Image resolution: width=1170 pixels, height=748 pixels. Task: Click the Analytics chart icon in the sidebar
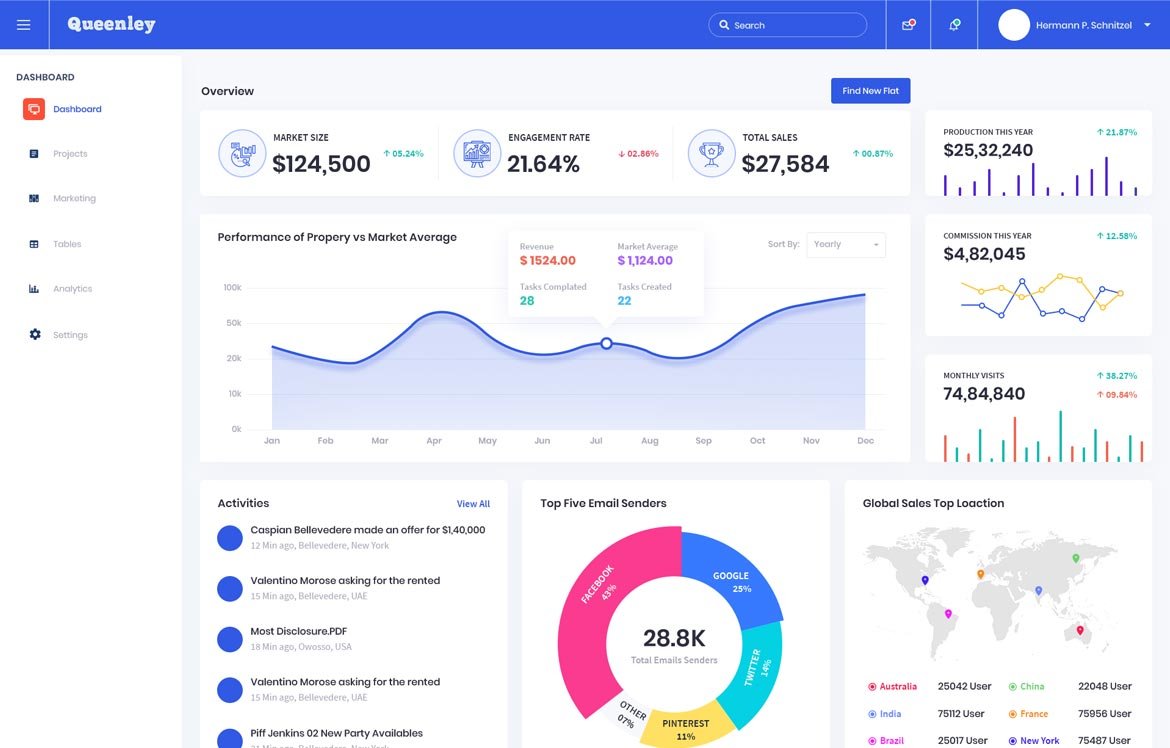pyautogui.click(x=31, y=288)
